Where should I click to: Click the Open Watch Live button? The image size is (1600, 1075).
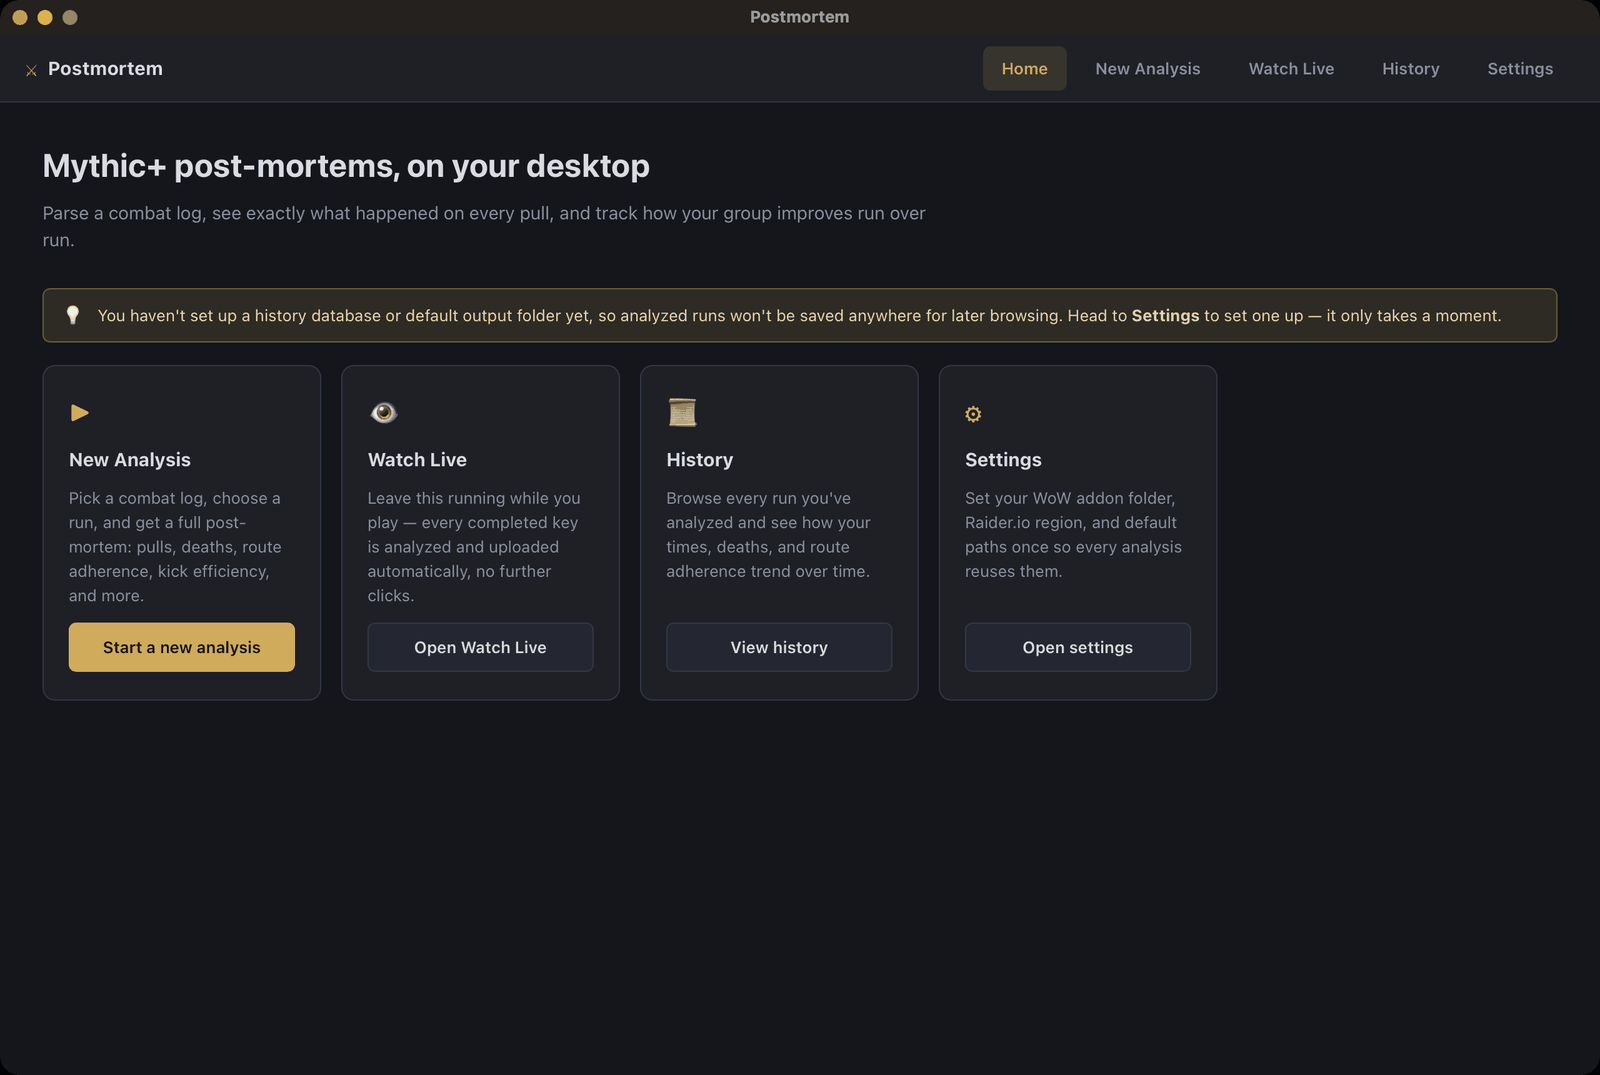click(480, 647)
